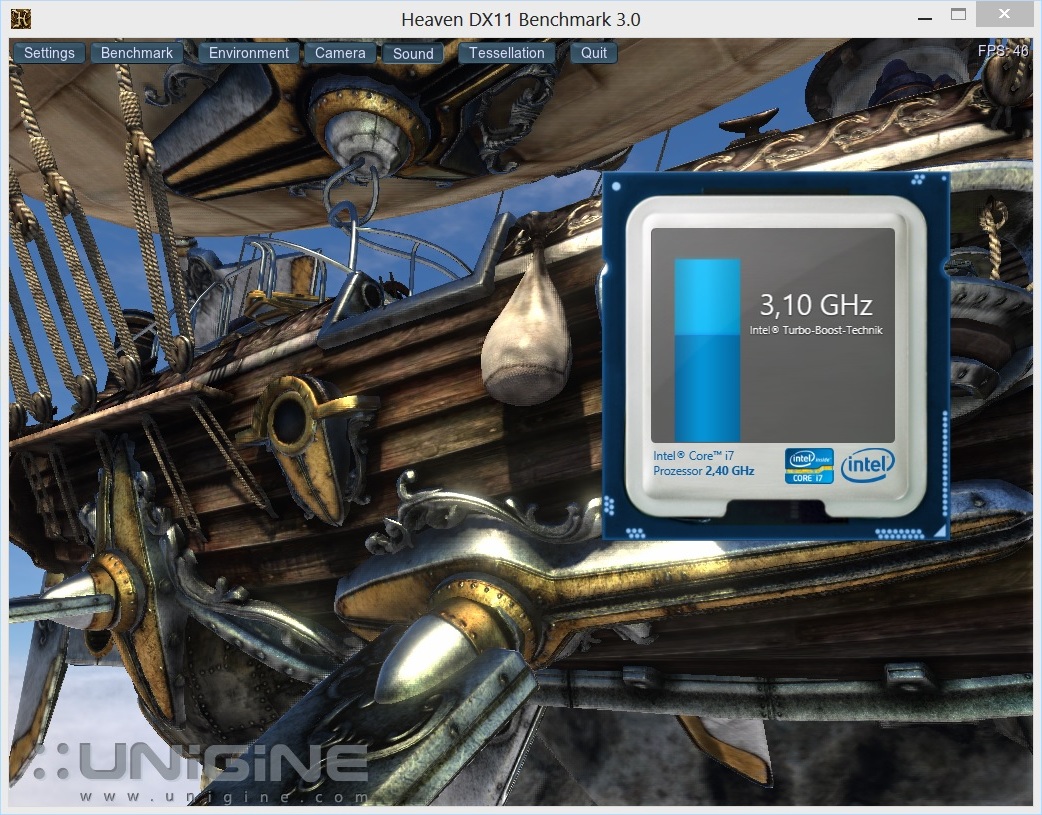The image size is (1042, 815).
Task: Click the Heaven DX11 Benchmark 3.0 title
Action: 520,19
